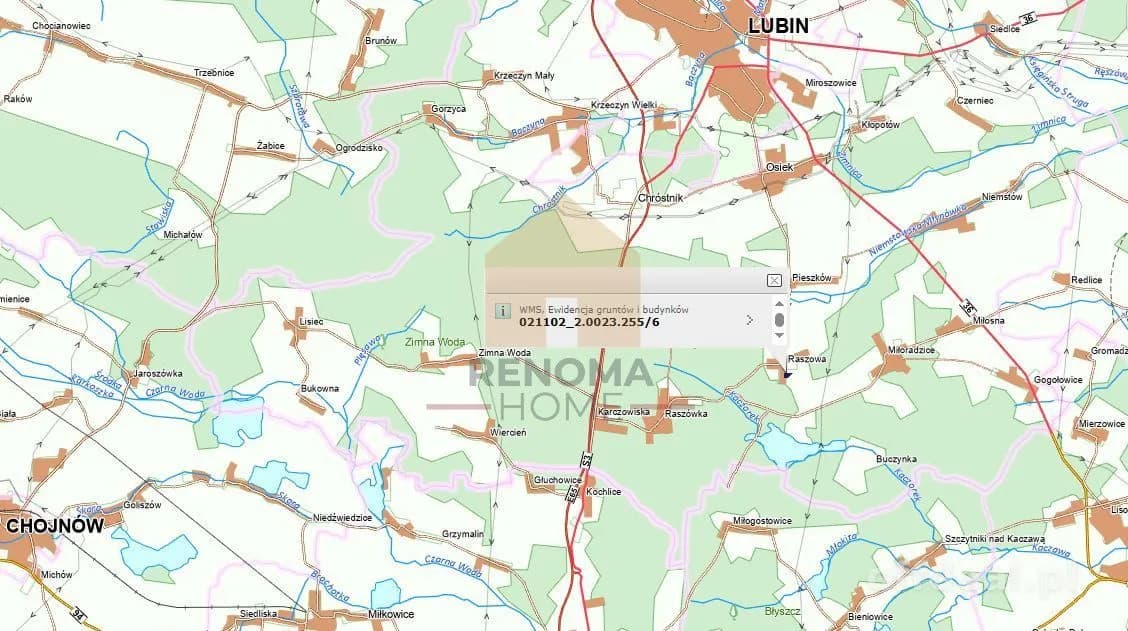Screen dimensions: 1128x631
Task: Select parcel number 021102_2.0023.255/6
Action: point(589,322)
